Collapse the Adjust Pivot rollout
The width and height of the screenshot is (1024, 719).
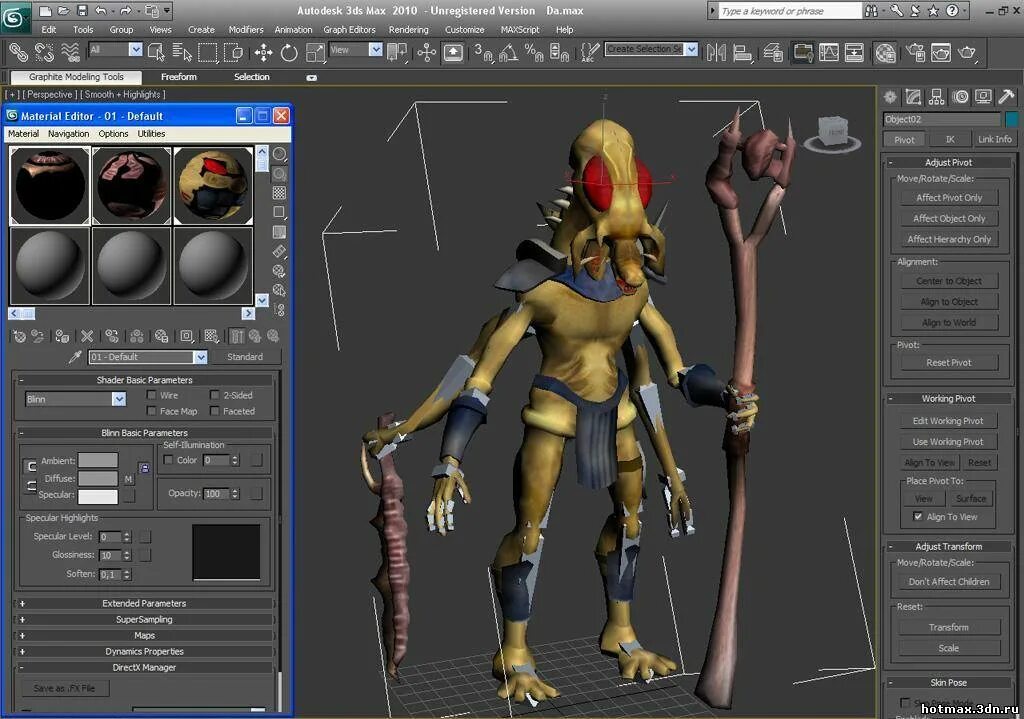coord(948,162)
